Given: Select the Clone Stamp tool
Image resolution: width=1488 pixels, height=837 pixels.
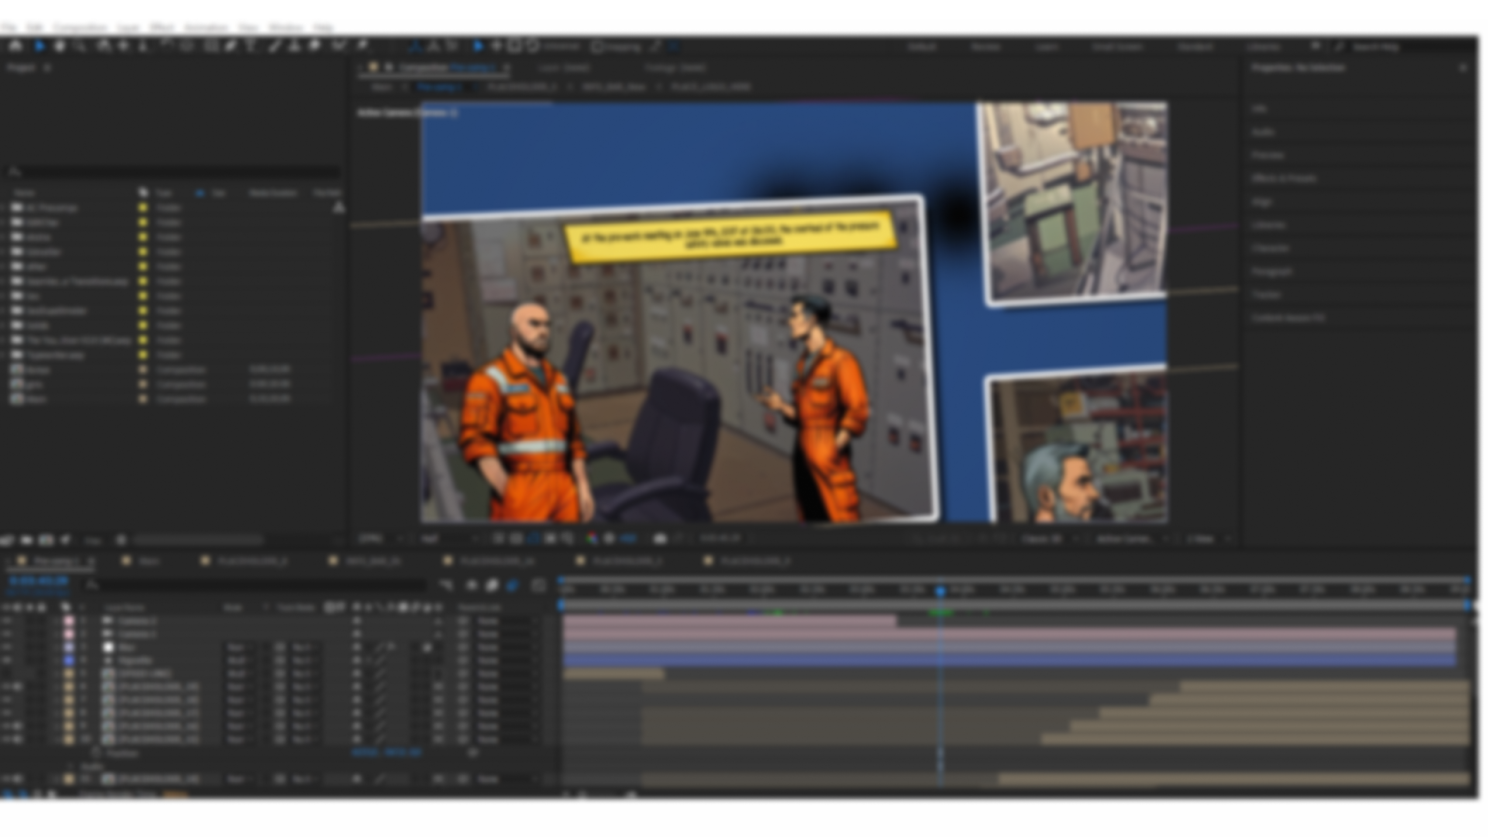Looking at the screenshot, I should [x=293, y=46].
